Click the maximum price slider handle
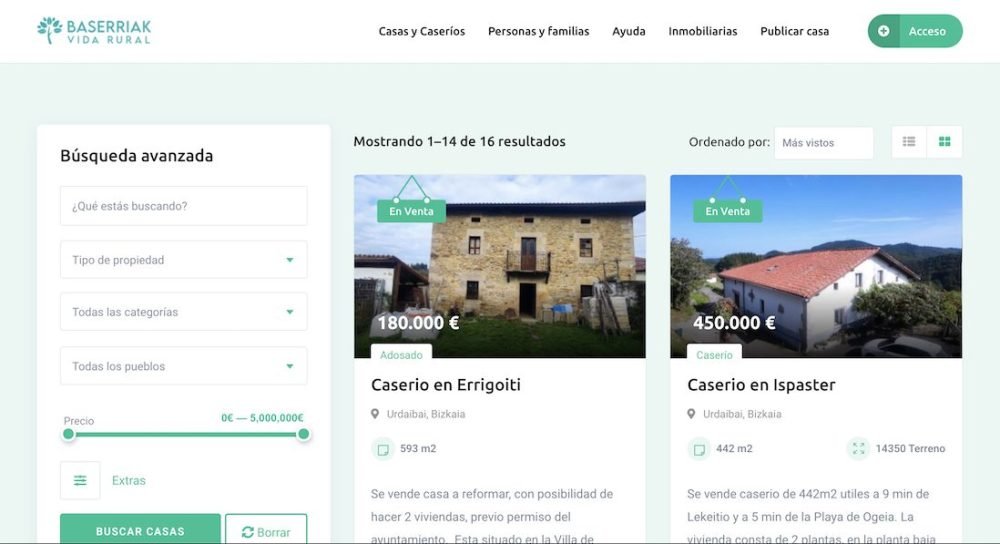The image size is (1000, 544). click(304, 434)
